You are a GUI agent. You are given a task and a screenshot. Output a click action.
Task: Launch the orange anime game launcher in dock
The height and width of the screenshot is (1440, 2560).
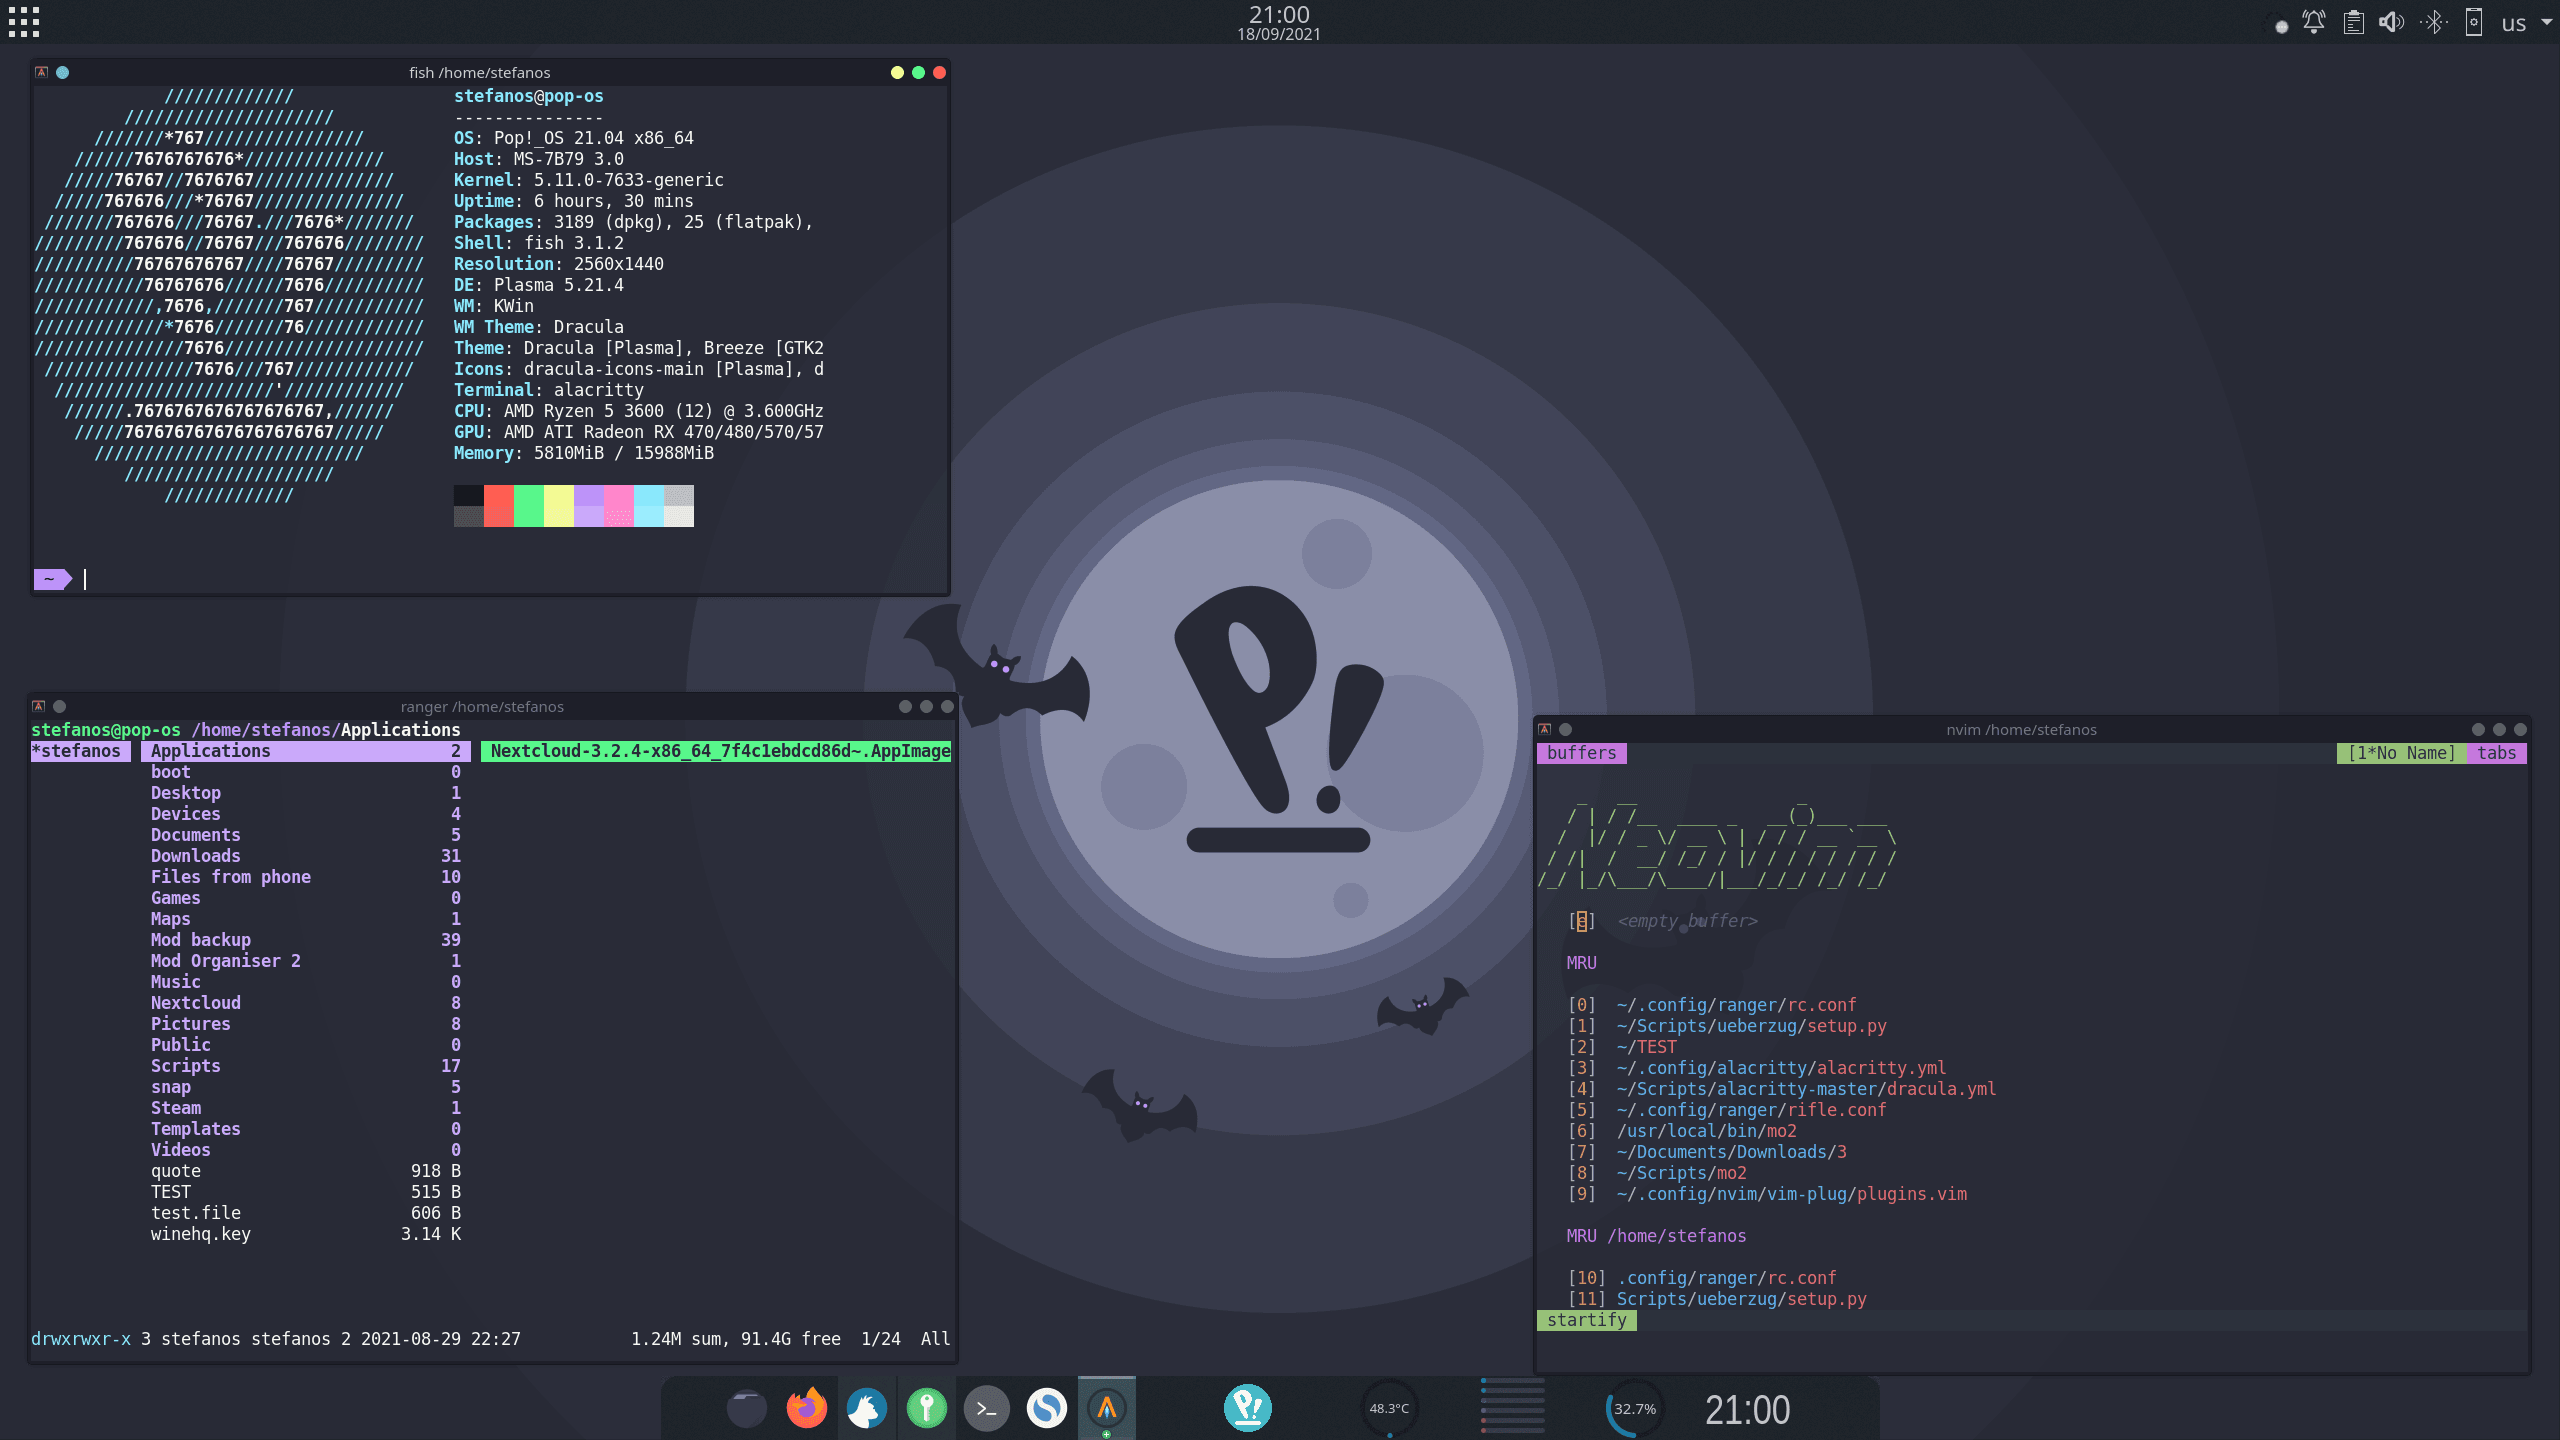coord(1106,1408)
